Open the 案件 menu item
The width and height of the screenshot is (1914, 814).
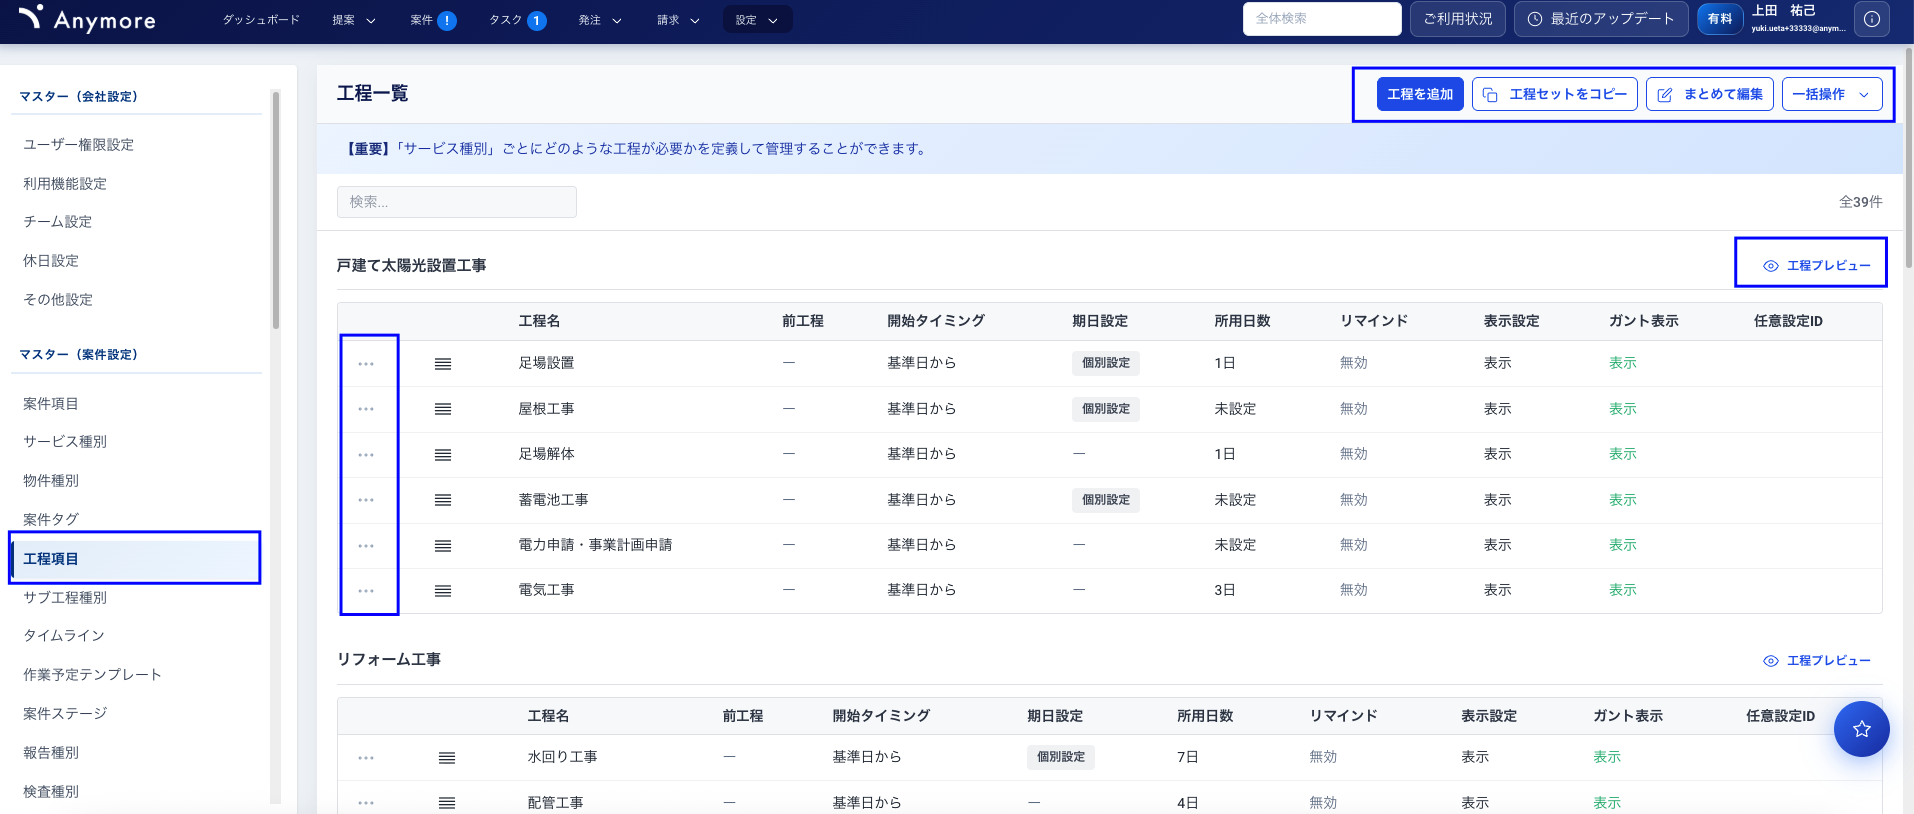[422, 20]
